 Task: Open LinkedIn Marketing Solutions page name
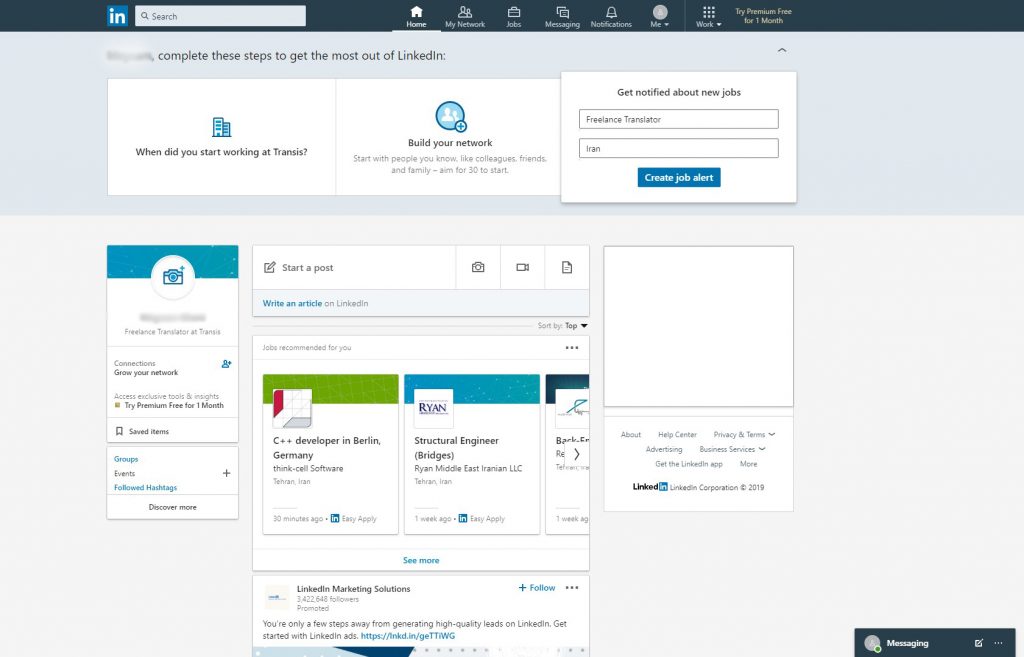(x=353, y=588)
